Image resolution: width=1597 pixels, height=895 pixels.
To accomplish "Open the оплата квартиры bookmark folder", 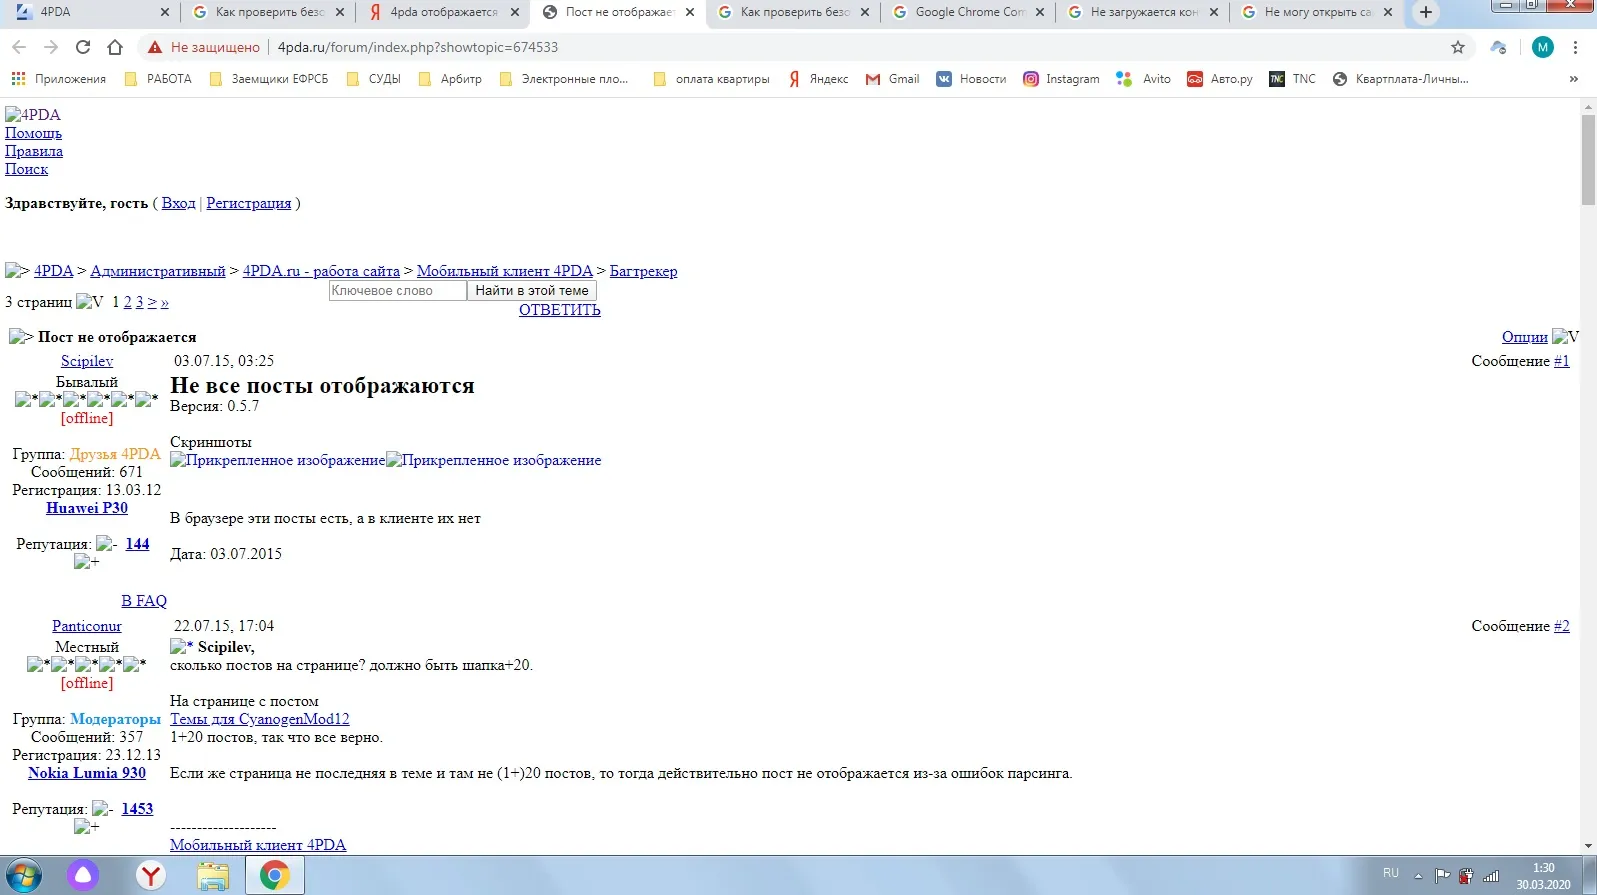I will coord(711,79).
